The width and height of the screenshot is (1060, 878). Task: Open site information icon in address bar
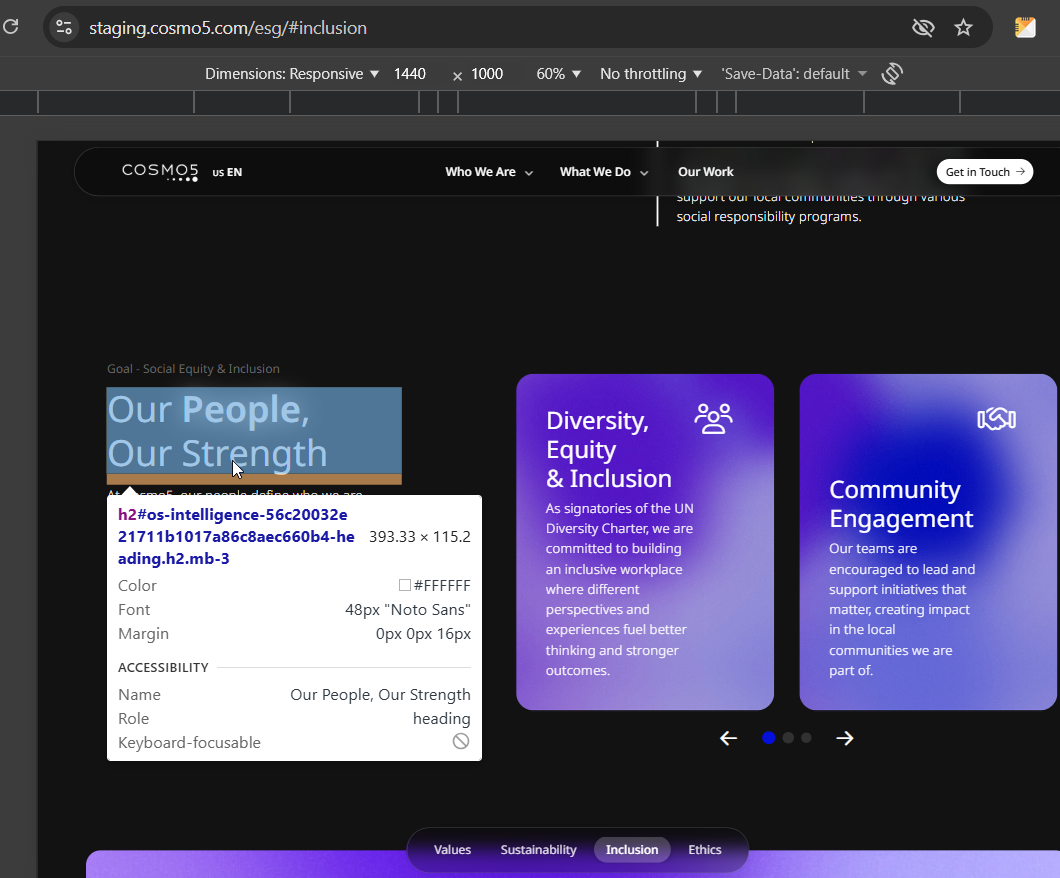(64, 28)
